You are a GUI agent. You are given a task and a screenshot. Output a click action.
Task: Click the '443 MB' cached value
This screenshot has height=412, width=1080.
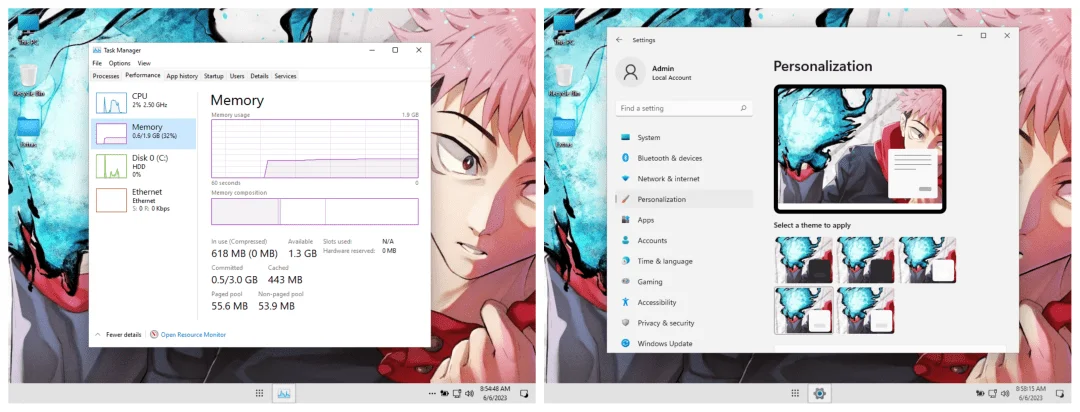point(284,279)
